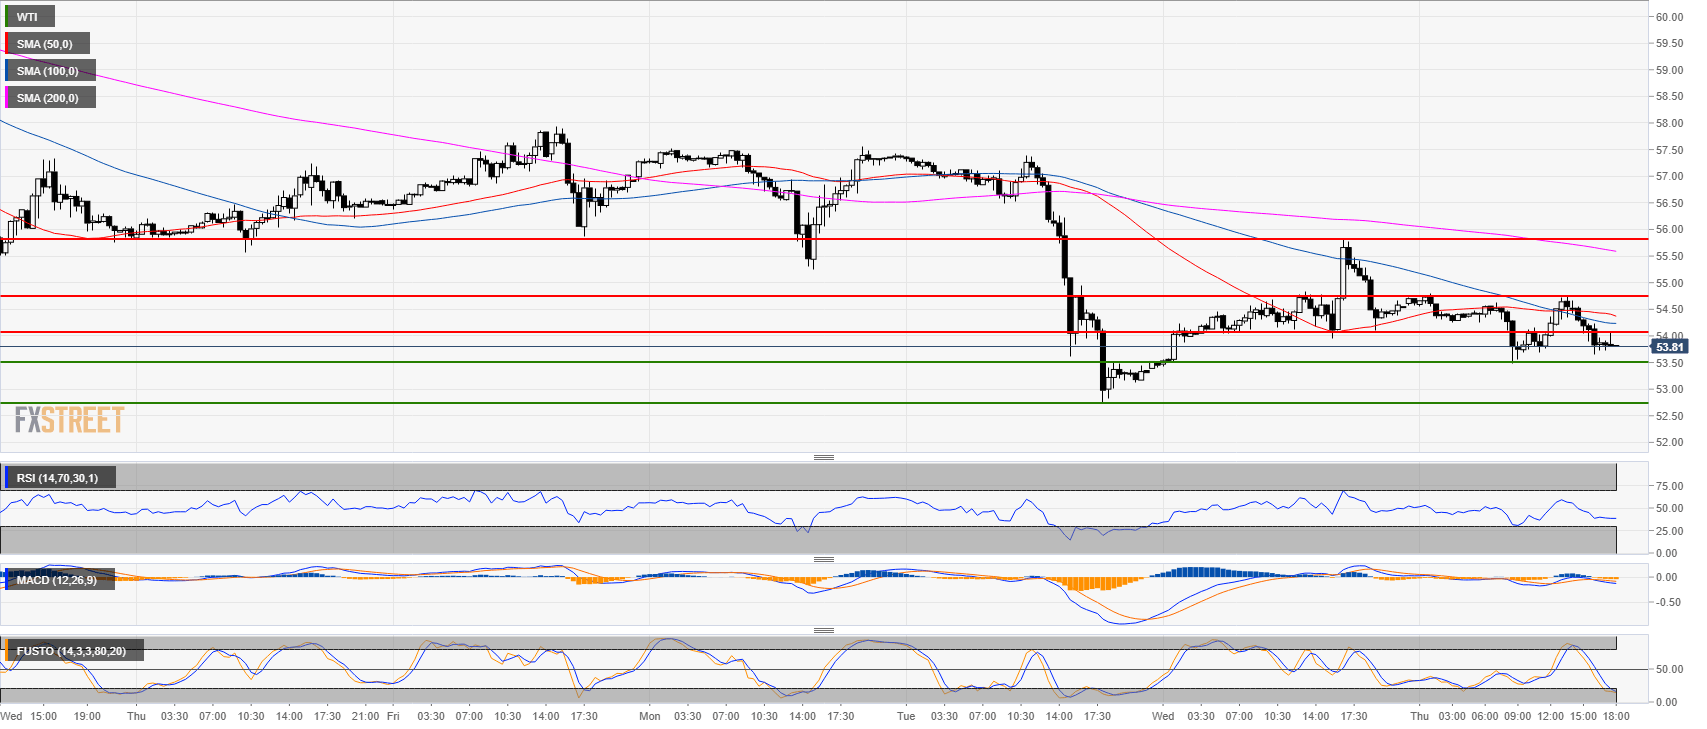Screen dimensions: 1707x729
Task: Click the 52.00 level on price scale
Action: (1668, 442)
